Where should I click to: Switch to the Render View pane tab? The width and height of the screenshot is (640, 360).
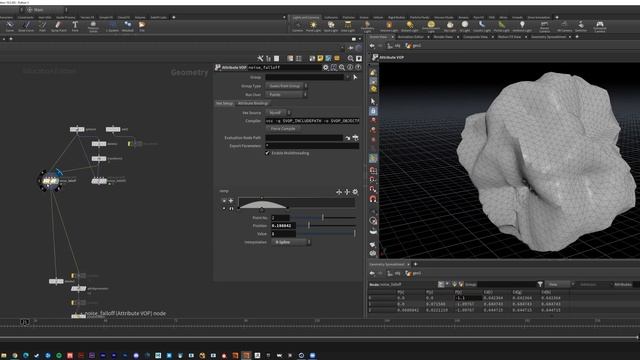tap(443, 37)
